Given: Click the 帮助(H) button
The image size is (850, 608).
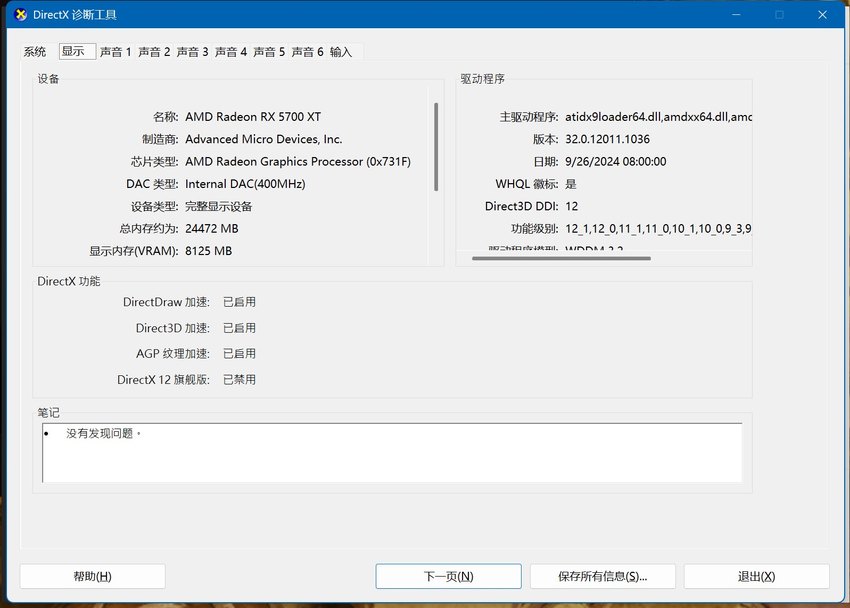Looking at the screenshot, I should click(x=93, y=576).
